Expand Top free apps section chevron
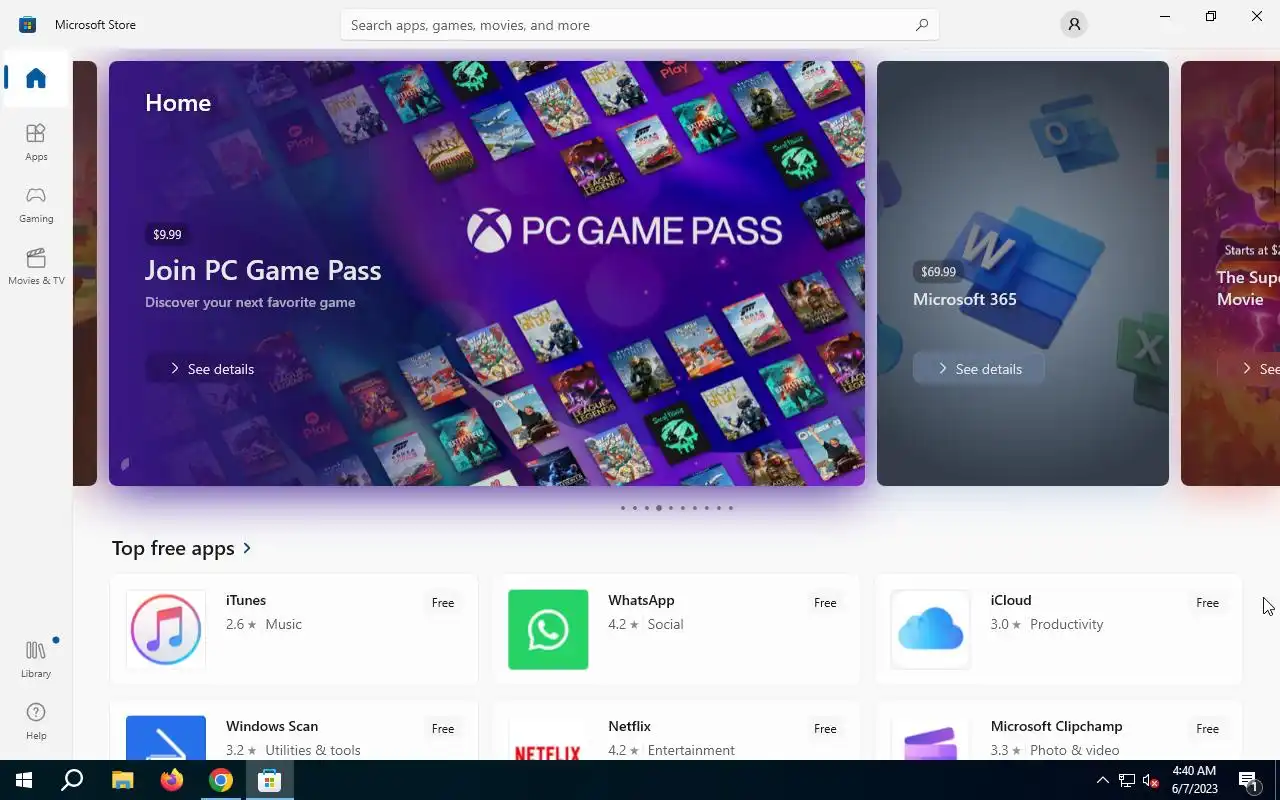 point(247,548)
